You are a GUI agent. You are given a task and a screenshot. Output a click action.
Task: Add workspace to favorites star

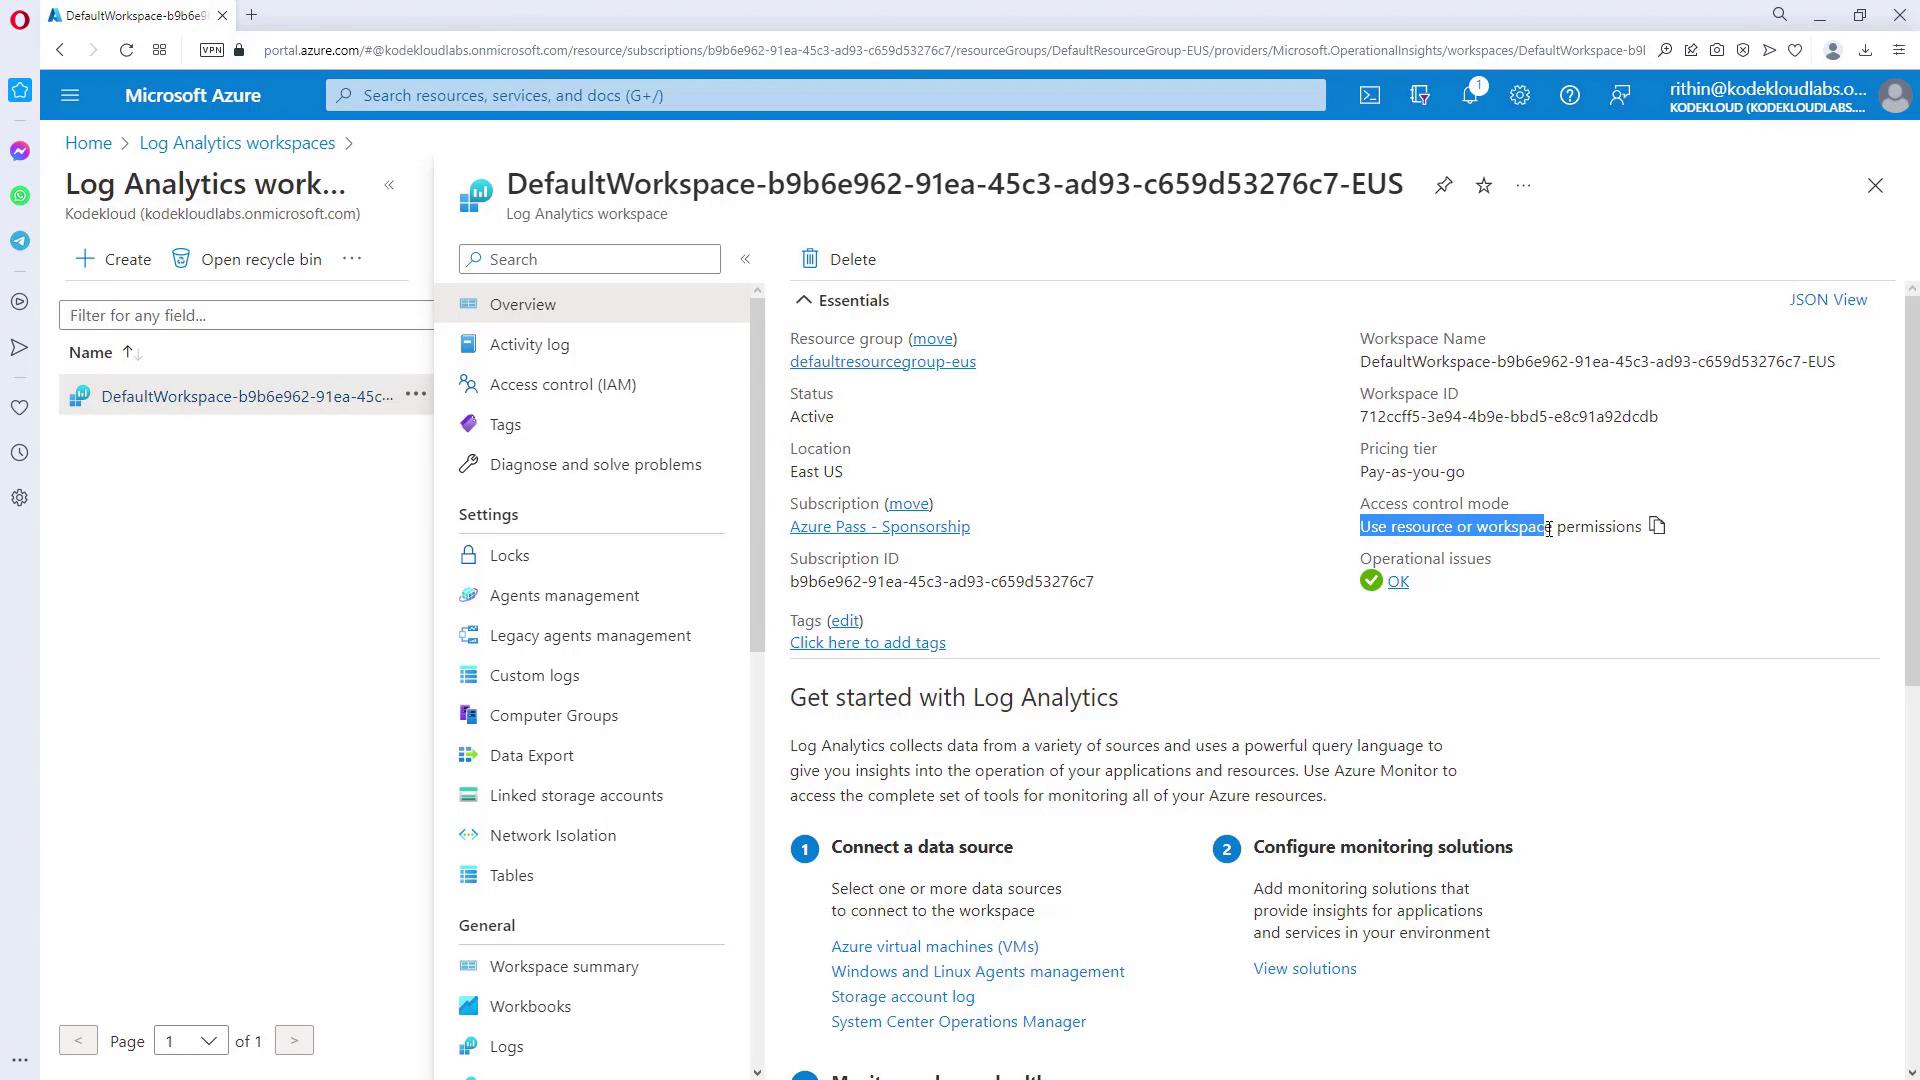(x=1484, y=186)
